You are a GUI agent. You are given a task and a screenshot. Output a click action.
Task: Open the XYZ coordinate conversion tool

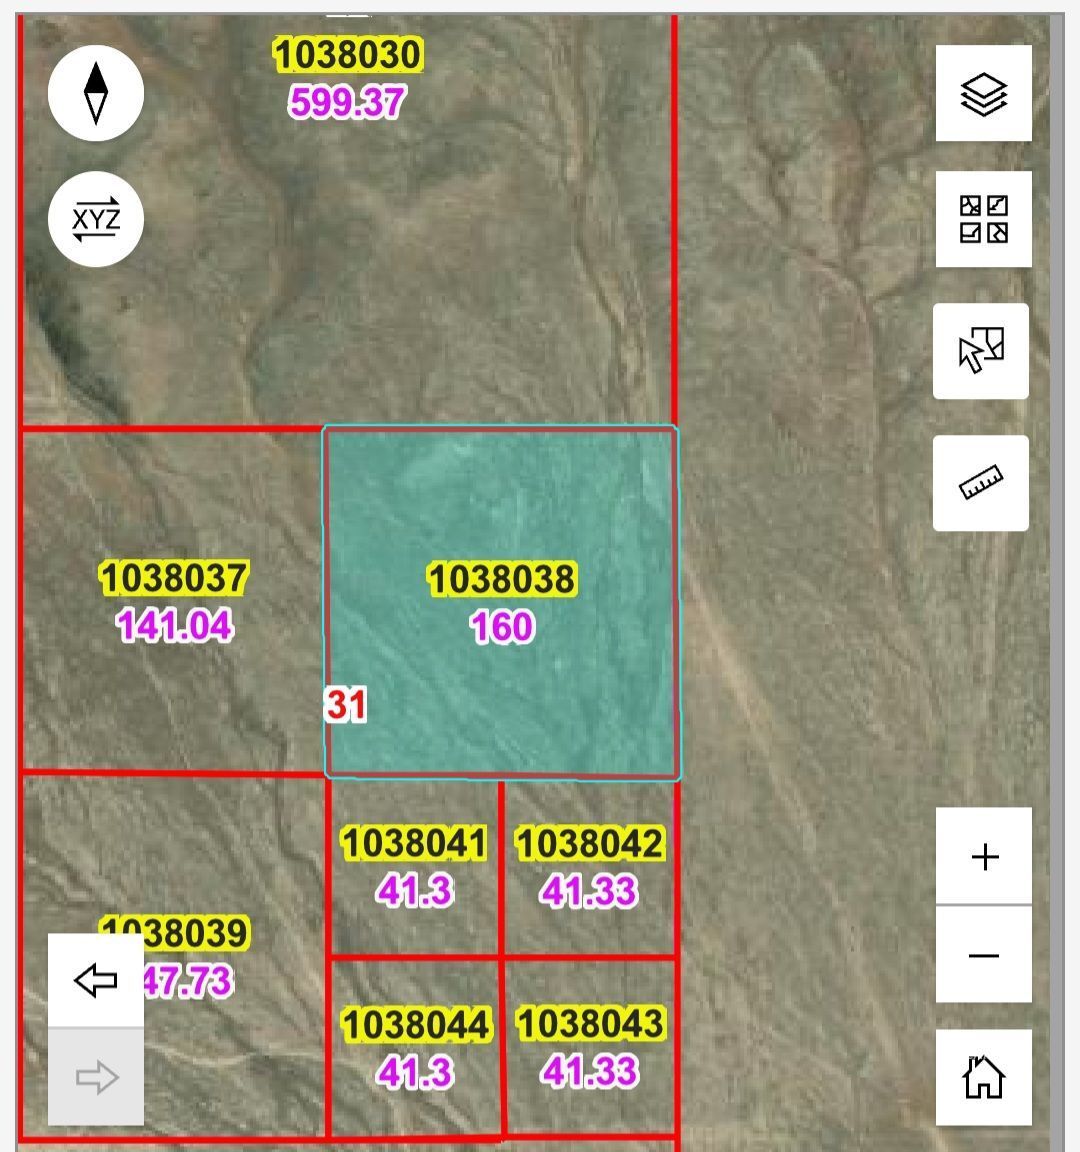[x=96, y=219]
